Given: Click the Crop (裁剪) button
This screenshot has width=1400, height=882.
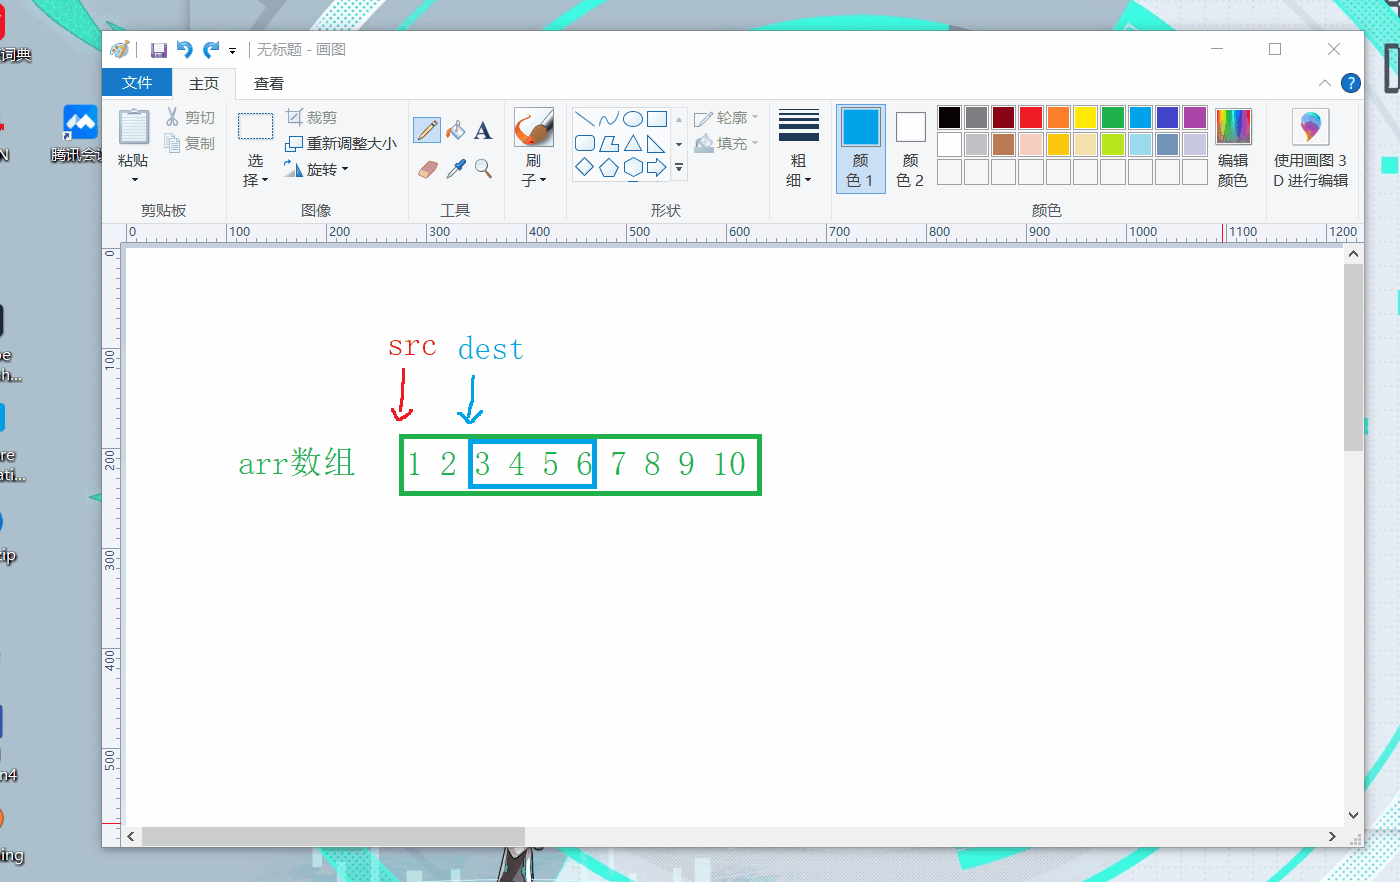Looking at the screenshot, I should 311,117.
